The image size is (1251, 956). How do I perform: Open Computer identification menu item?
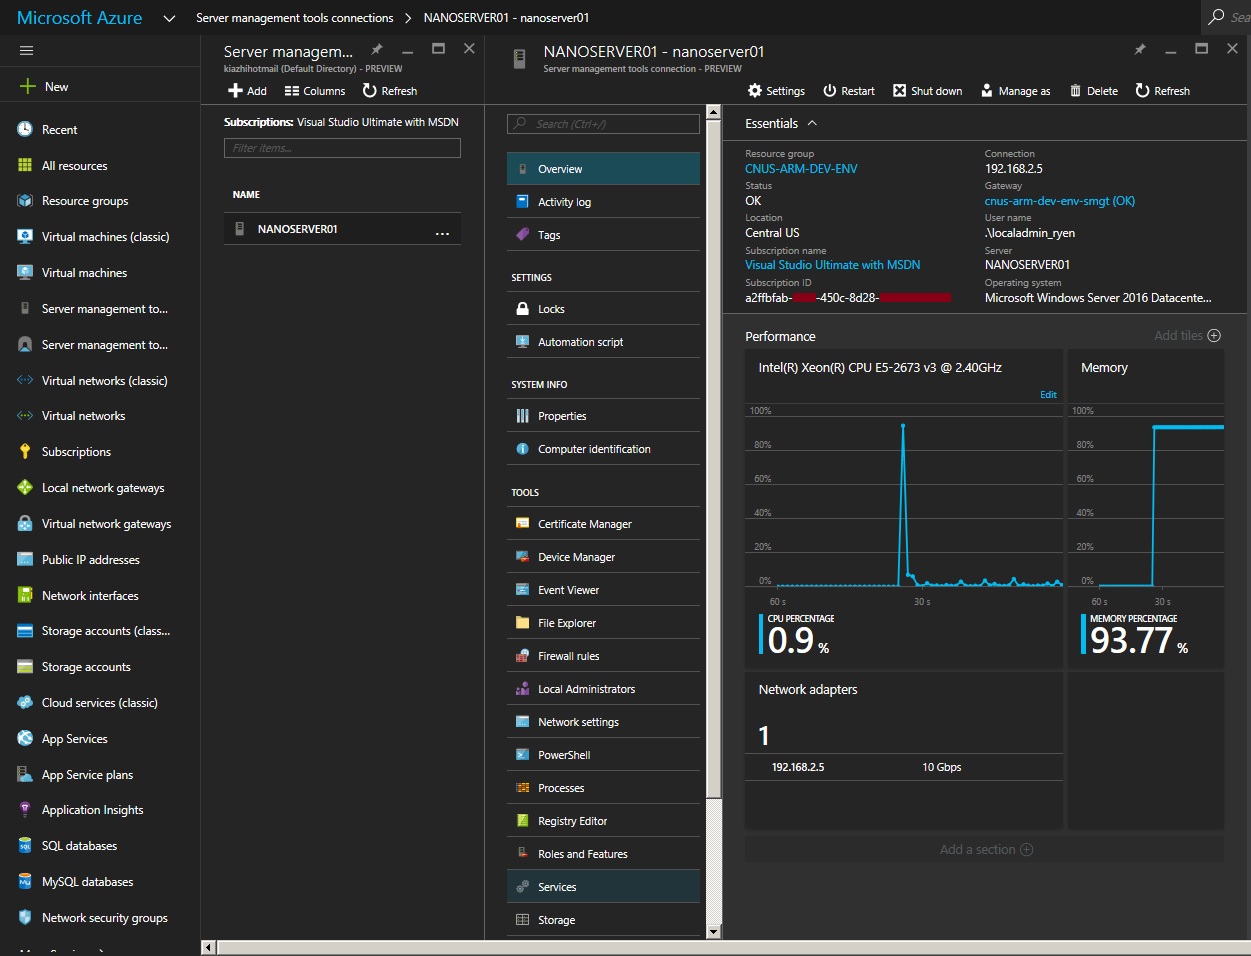(603, 449)
